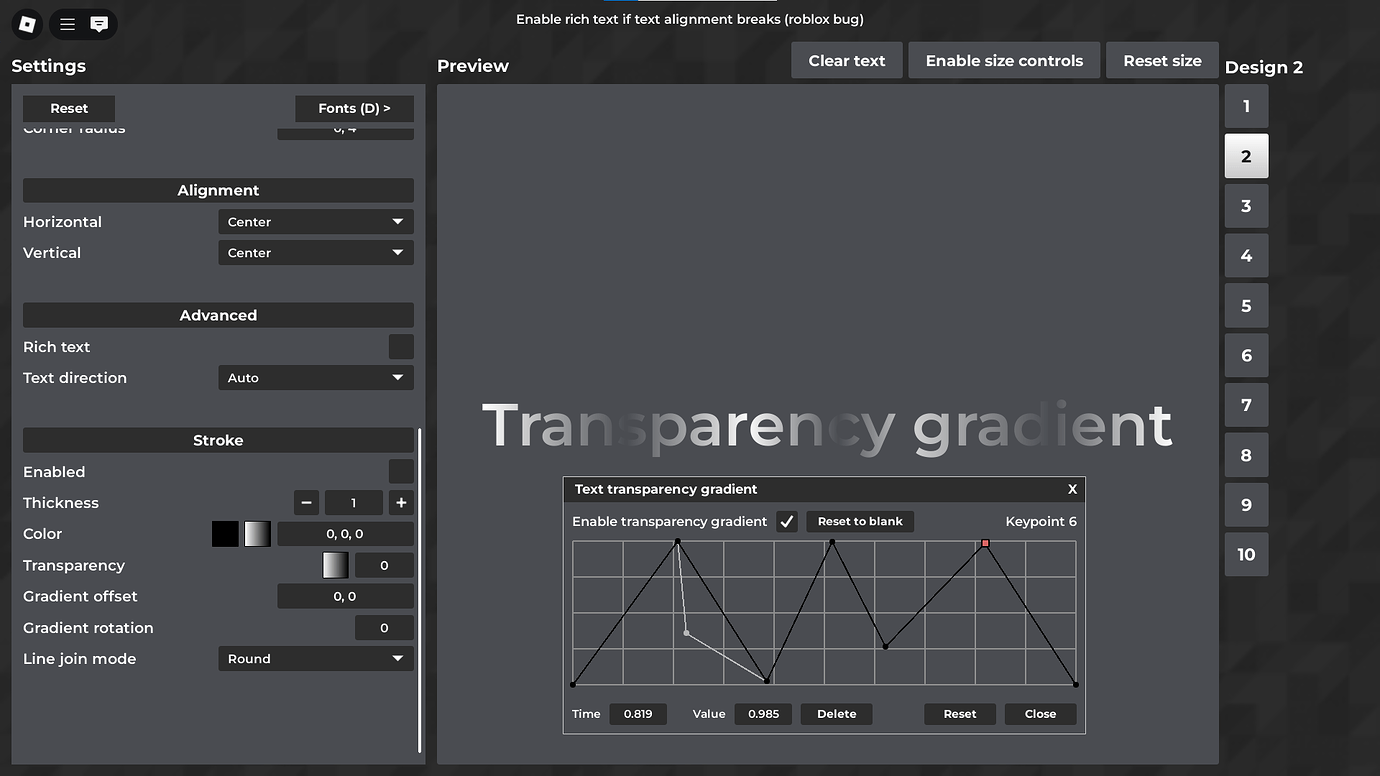Enable the Rich text option
The height and width of the screenshot is (776, 1380).
(x=401, y=346)
